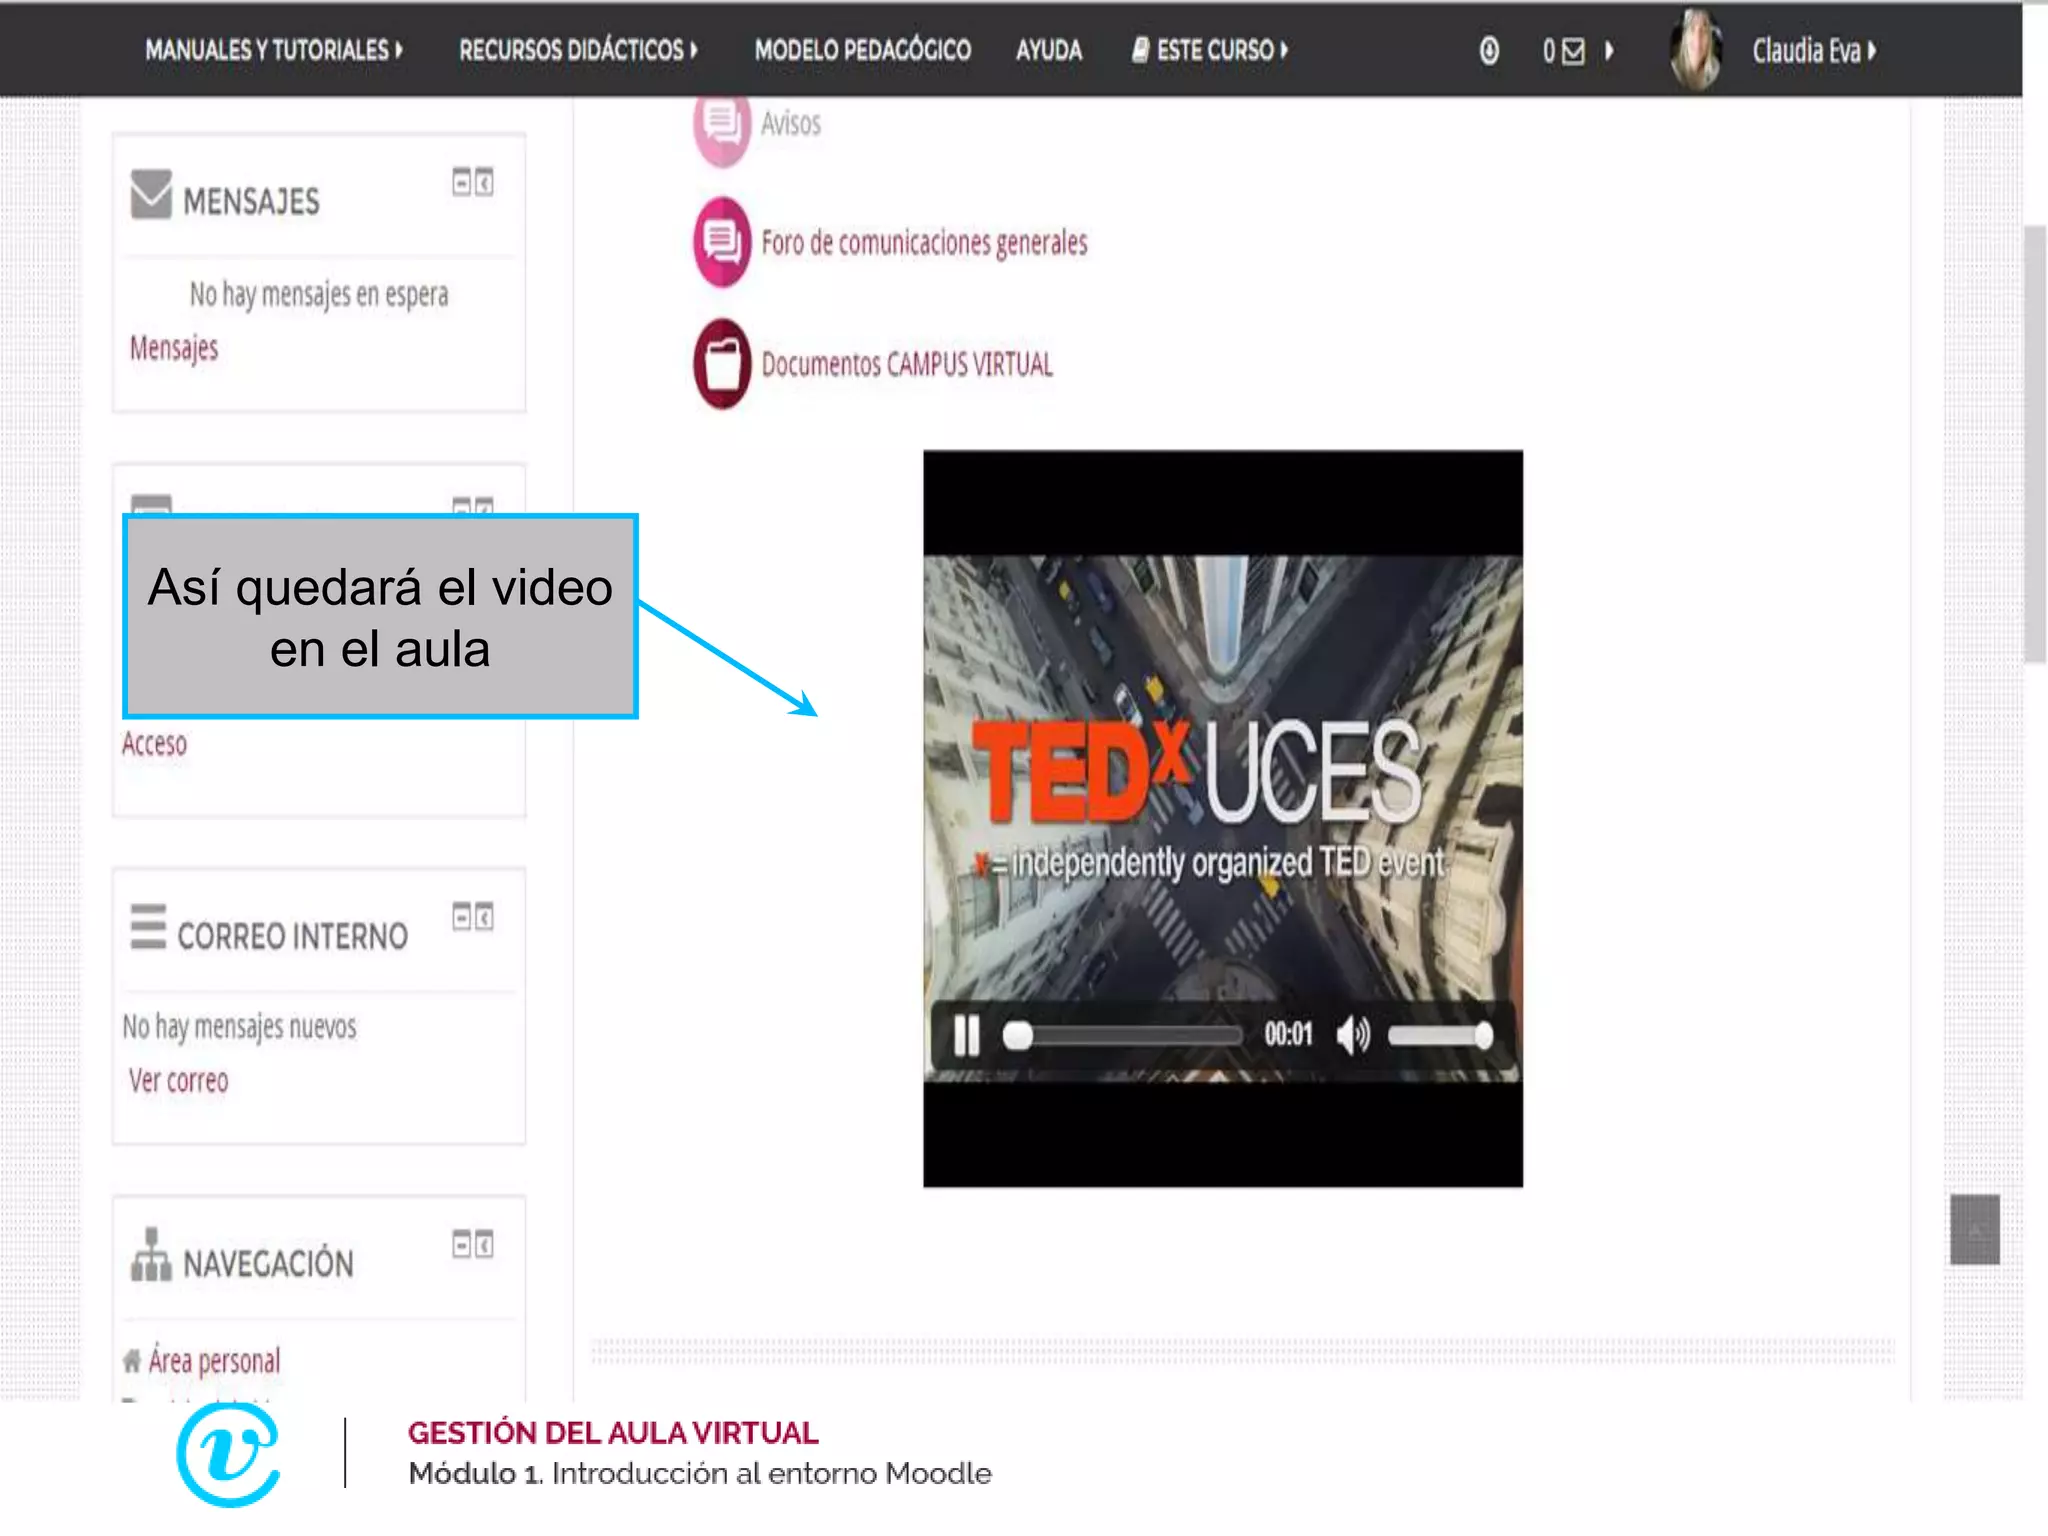Viewport: 2048px width, 1536px height.
Task: Click the Claudia Eva profile picture
Action: coord(1696,50)
